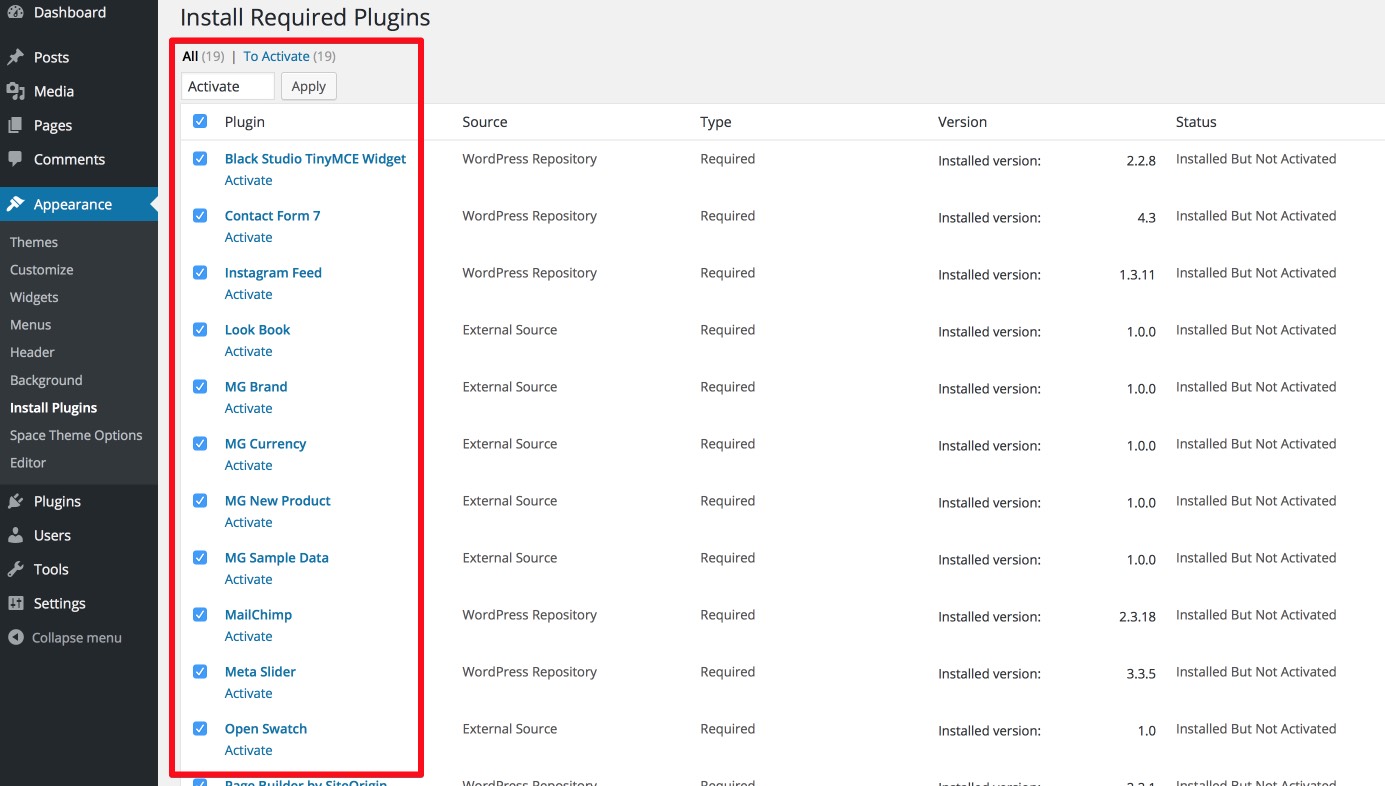Show All plugins filter
The image size is (1385, 786).
190,56
